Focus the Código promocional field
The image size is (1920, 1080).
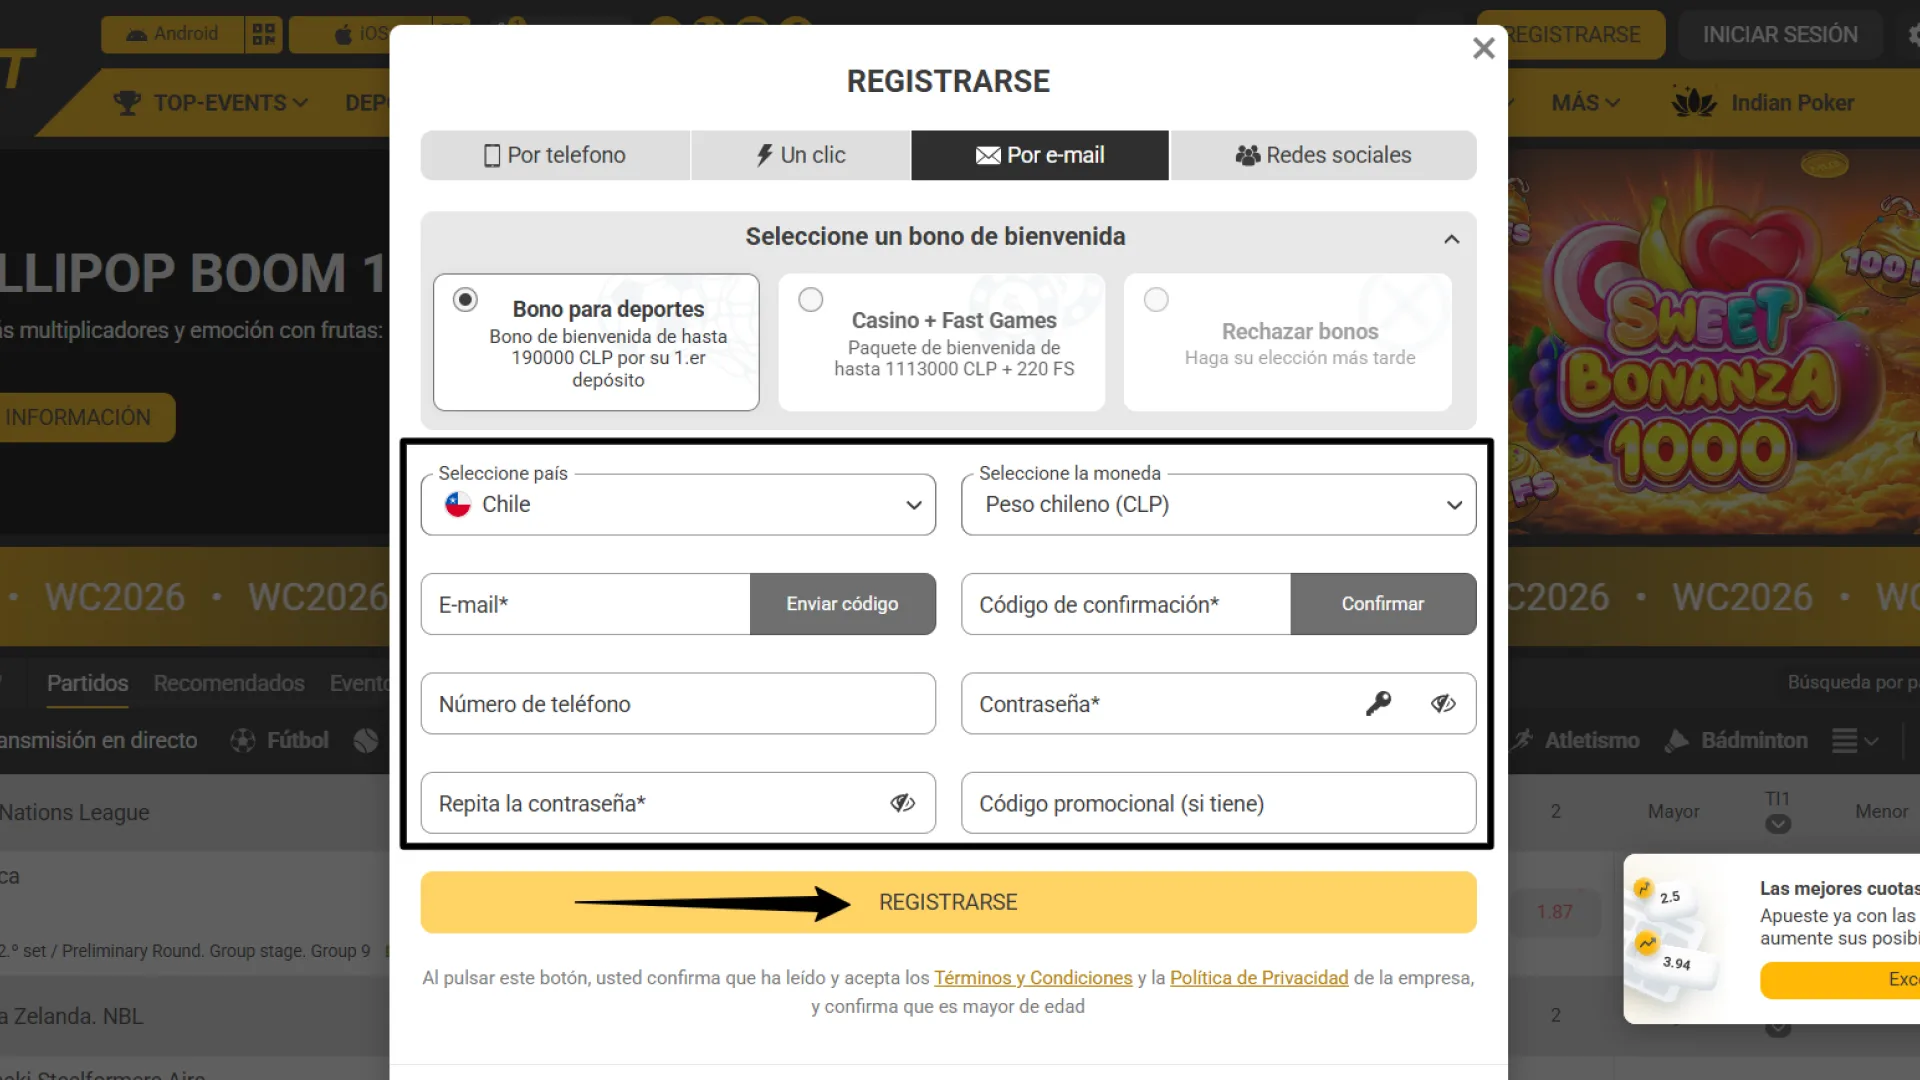1218,803
